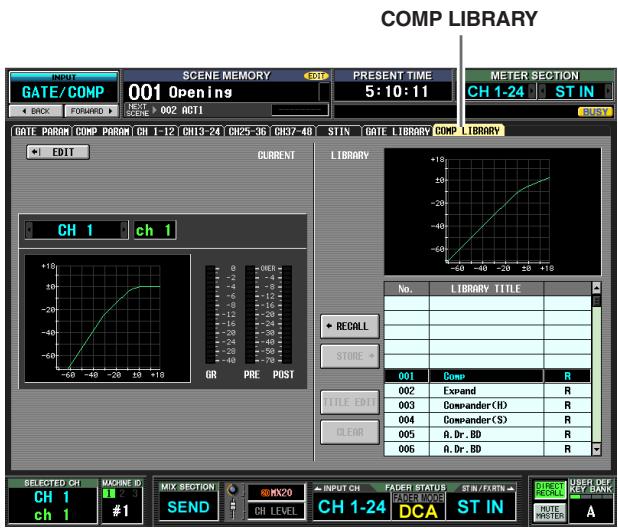Go BACK to previous screen

(36, 111)
